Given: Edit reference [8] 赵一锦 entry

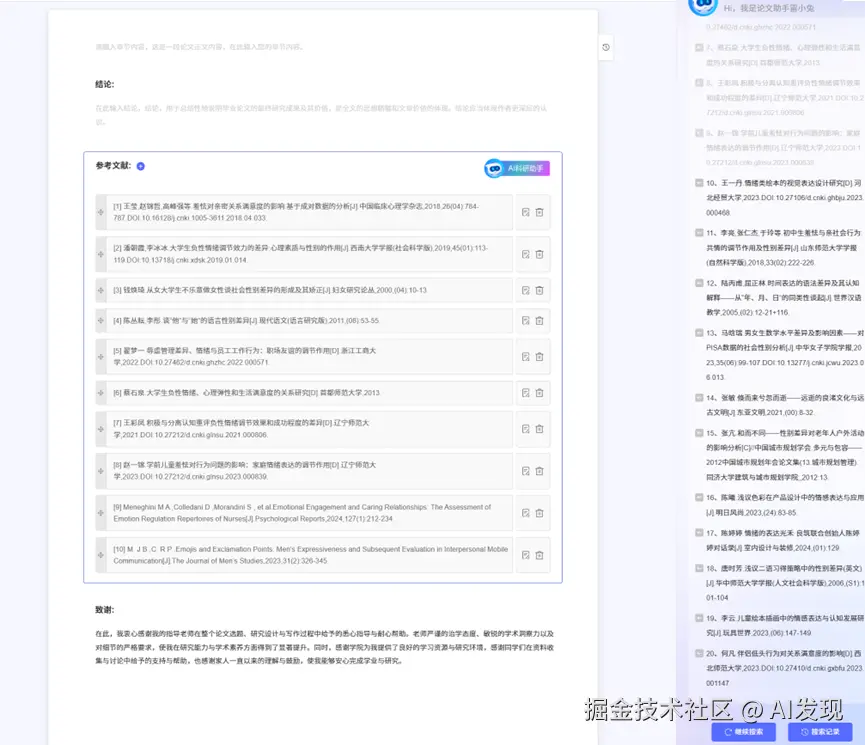Looking at the screenshot, I should pyautogui.click(x=526, y=471).
